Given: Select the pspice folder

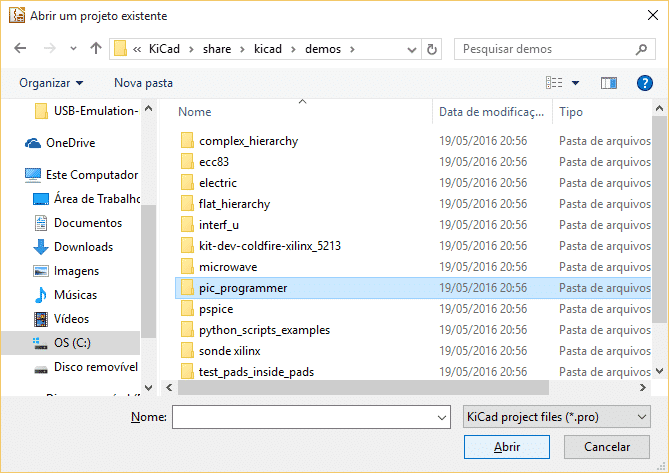Looking at the screenshot, I should [x=413, y=309].
